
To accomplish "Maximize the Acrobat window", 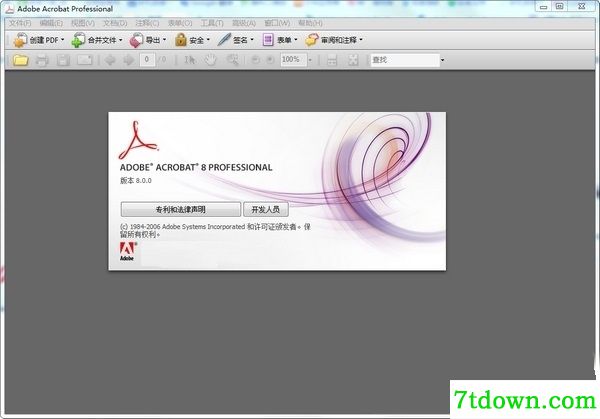I will coord(559,7).
